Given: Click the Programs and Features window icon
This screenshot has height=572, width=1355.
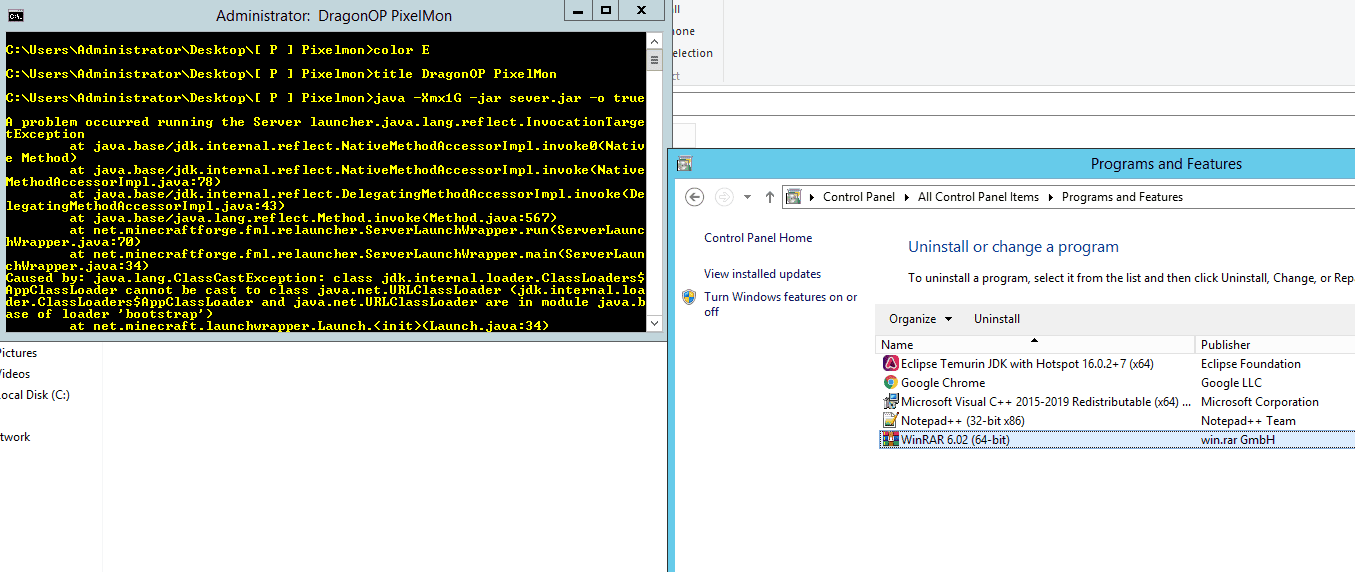Looking at the screenshot, I should tap(685, 164).
